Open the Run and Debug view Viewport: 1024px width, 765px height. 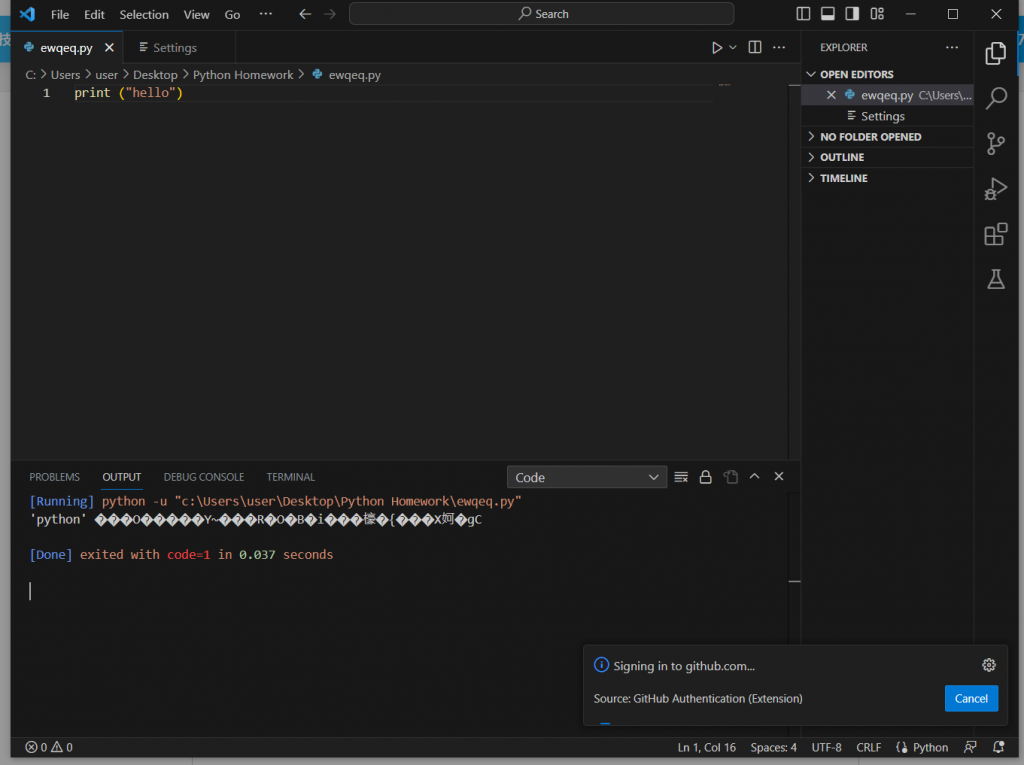(x=995, y=189)
